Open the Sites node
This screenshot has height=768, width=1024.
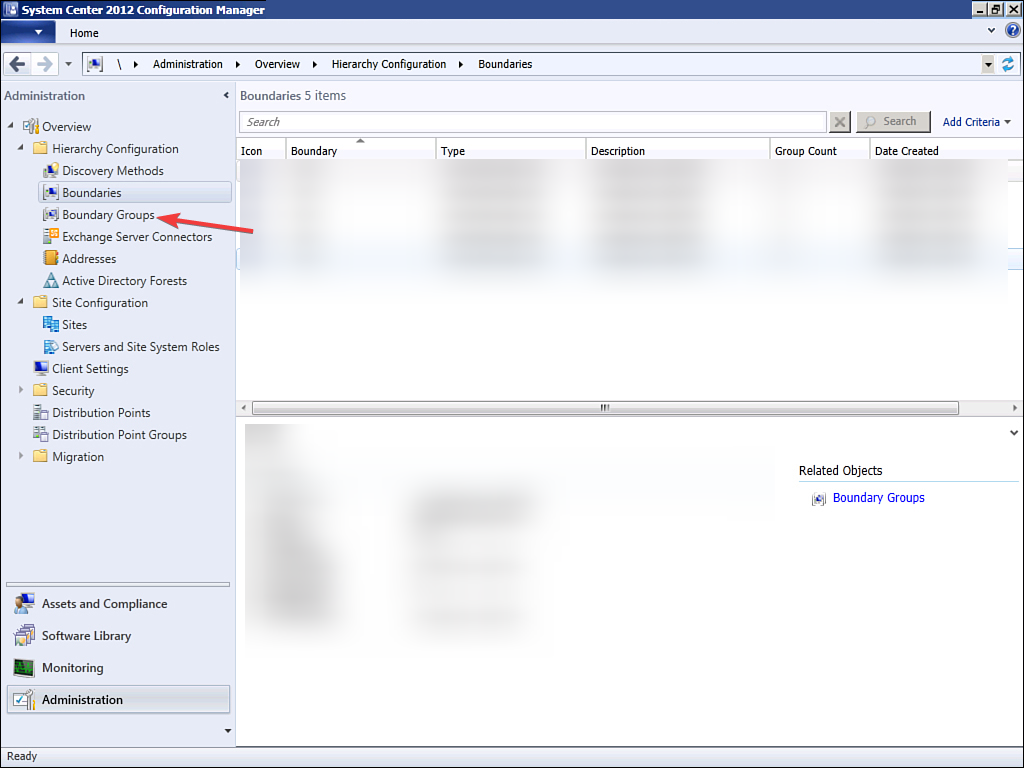pos(73,324)
